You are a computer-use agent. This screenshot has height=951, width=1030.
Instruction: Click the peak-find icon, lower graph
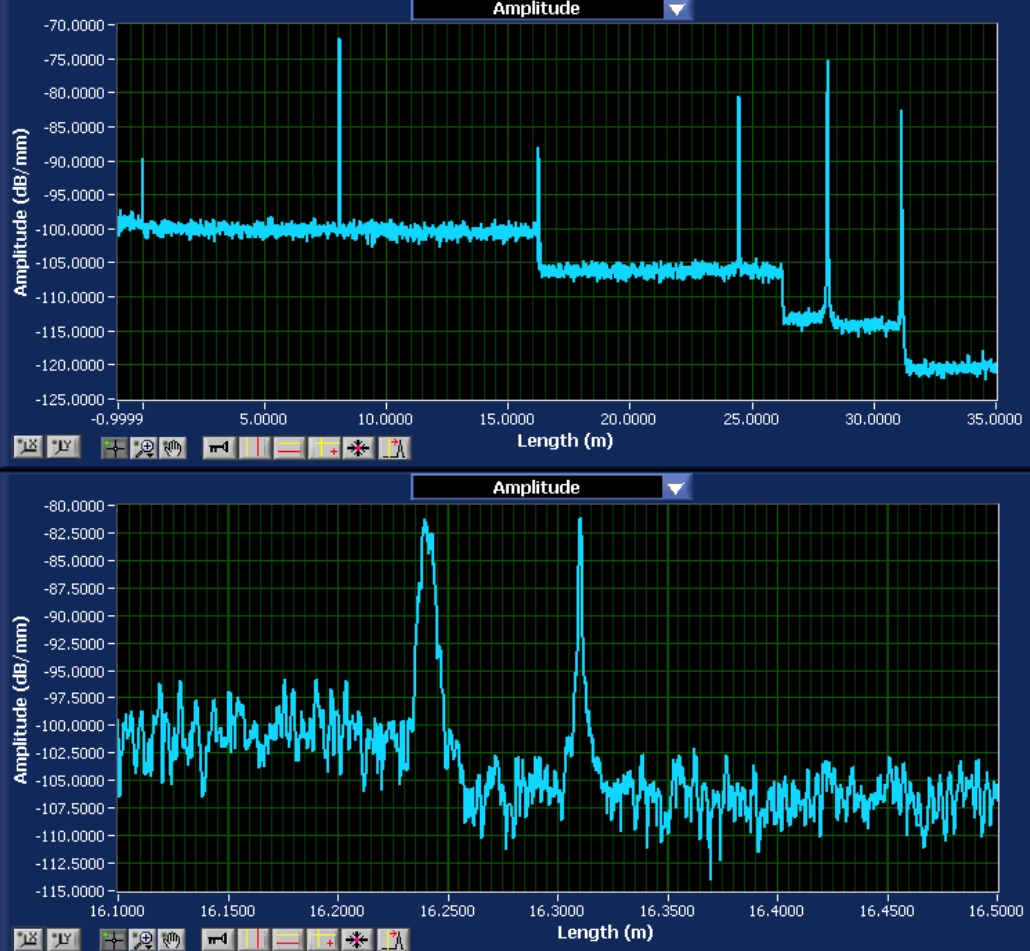pos(393,940)
